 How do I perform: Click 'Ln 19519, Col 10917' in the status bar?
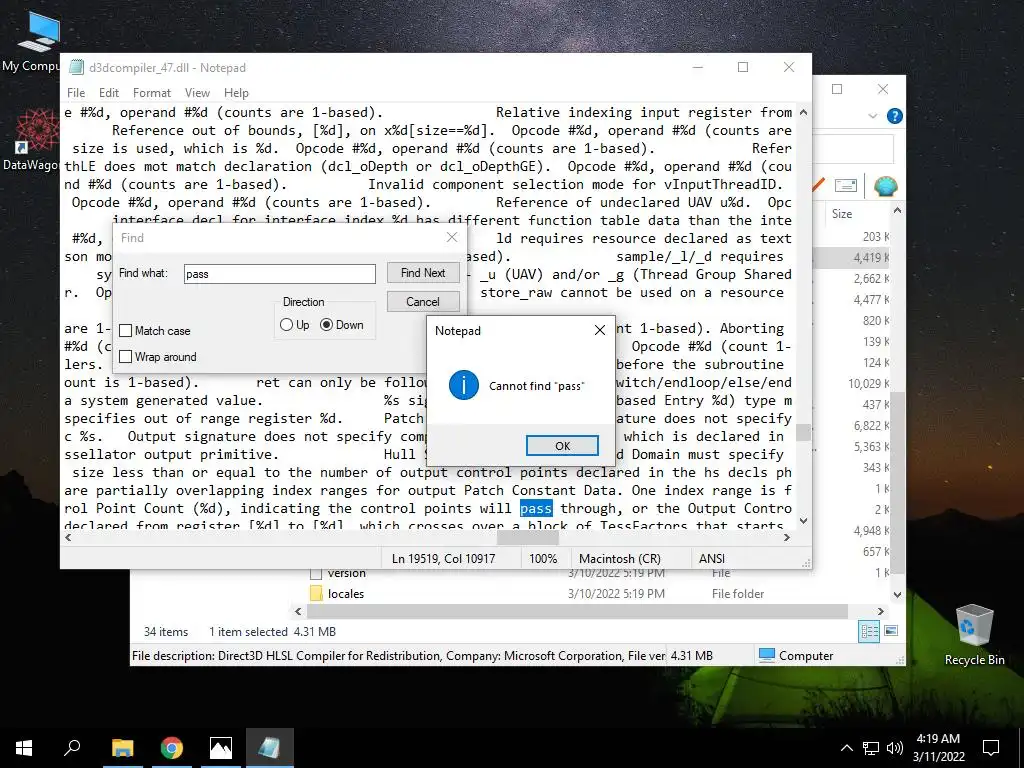443,558
